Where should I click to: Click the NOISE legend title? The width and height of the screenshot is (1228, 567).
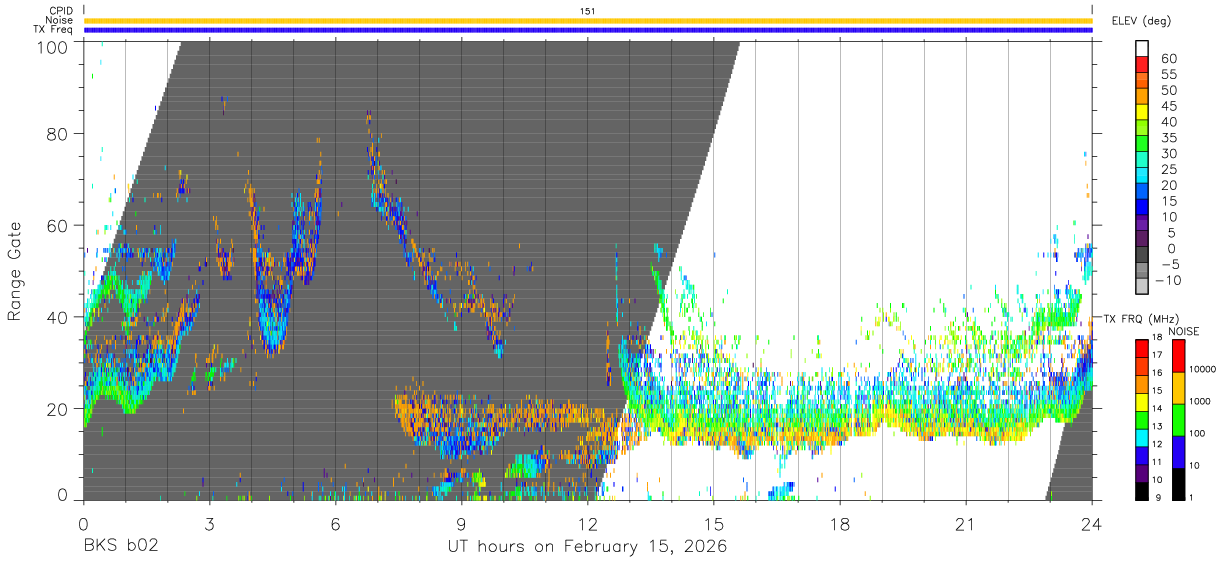tap(1184, 331)
